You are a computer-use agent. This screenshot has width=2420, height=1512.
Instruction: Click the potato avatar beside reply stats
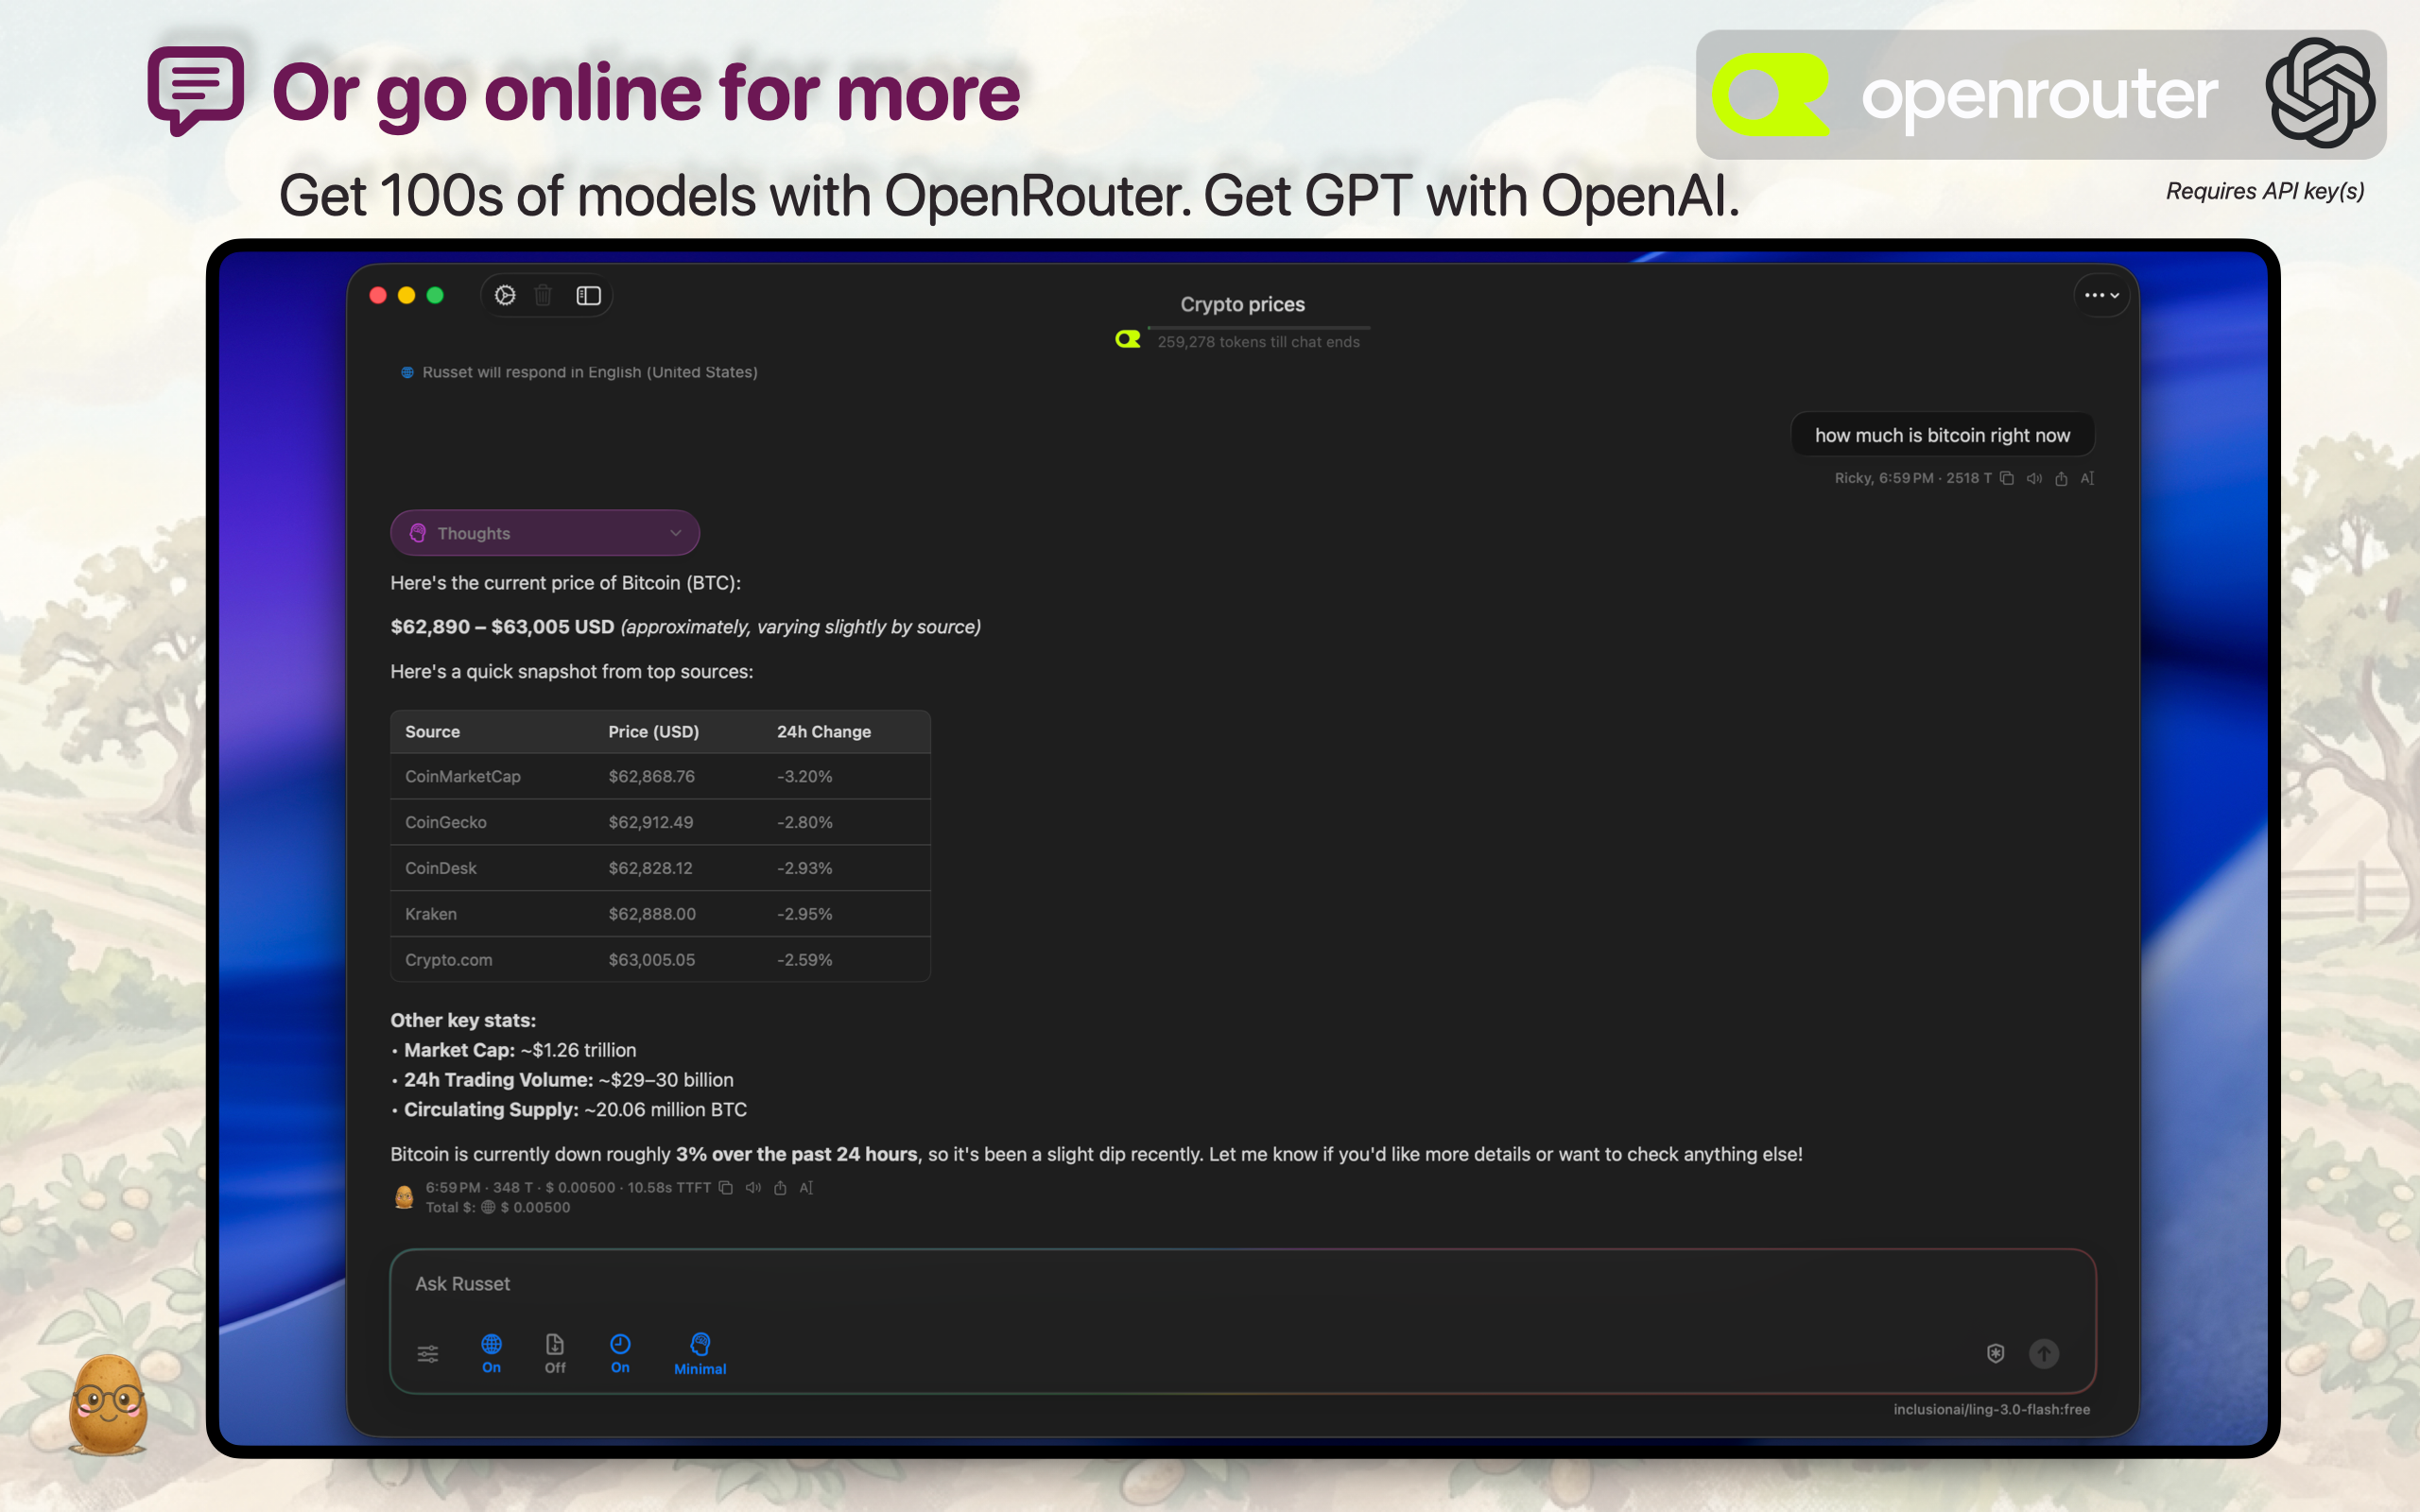(x=404, y=1196)
